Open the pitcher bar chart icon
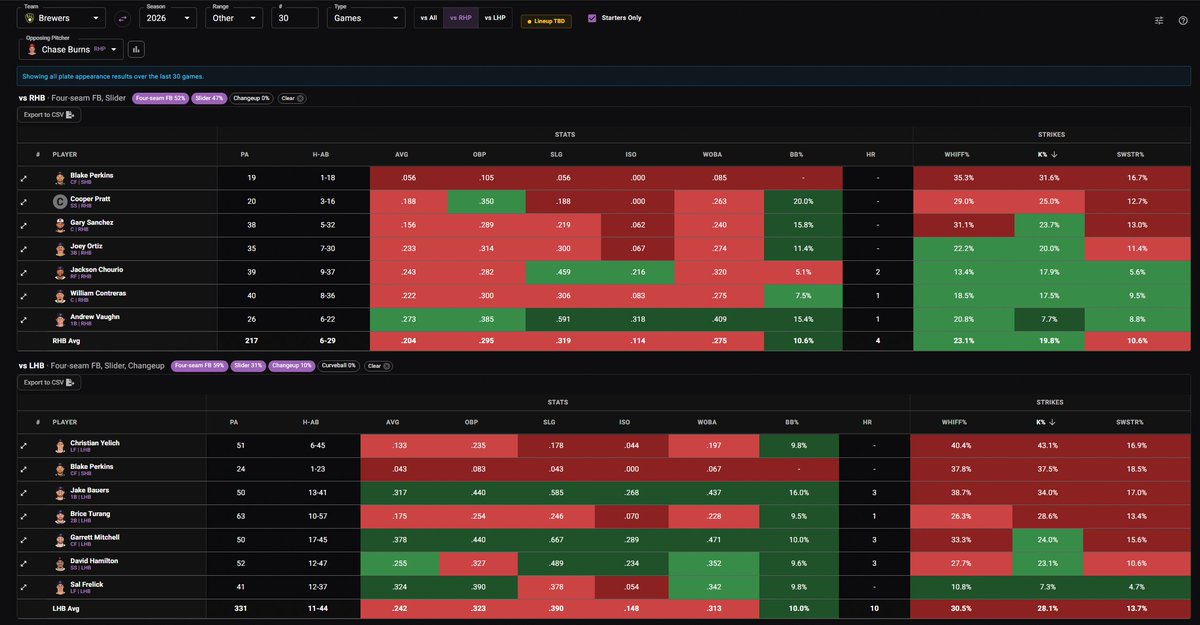This screenshot has width=1200, height=625. 136,49
